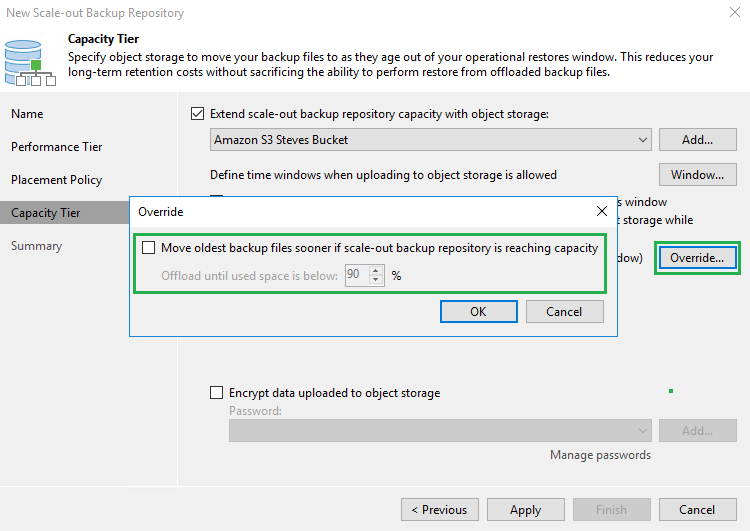750x531 pixels.
Task: Cancel the Override dialog
Action: [564, 312]
